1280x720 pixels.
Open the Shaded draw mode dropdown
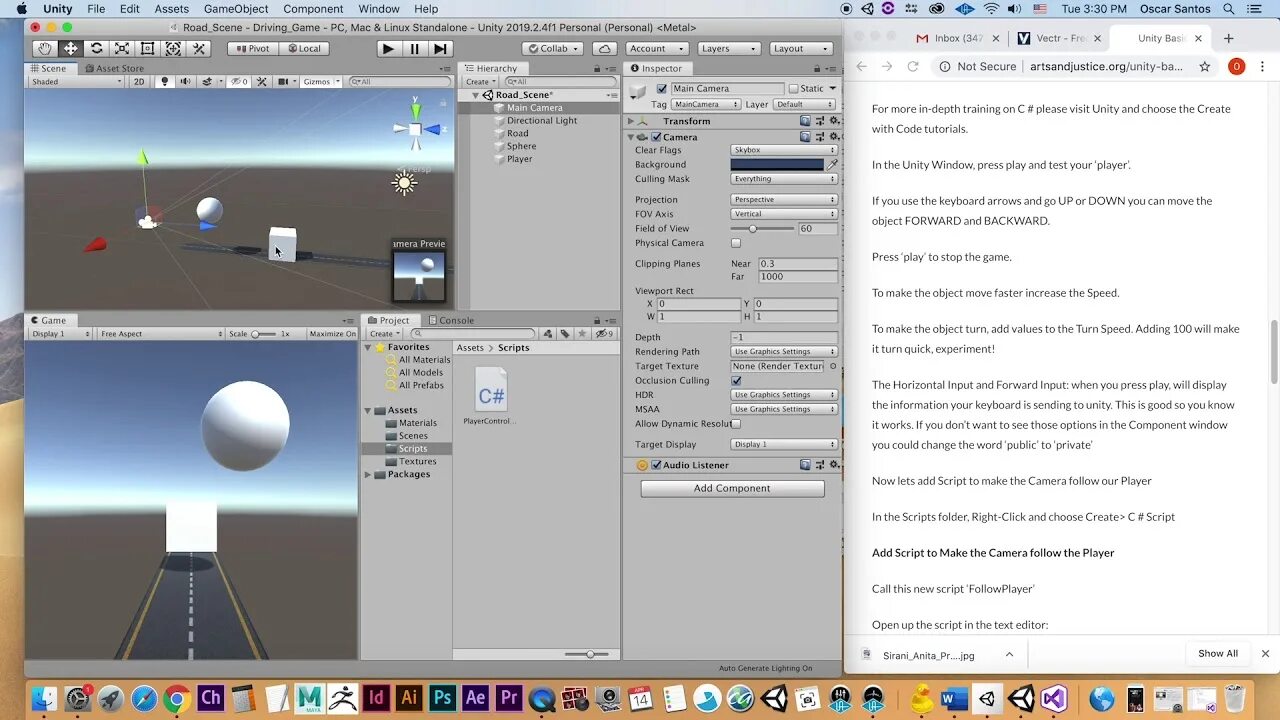[x=76, y=82]
